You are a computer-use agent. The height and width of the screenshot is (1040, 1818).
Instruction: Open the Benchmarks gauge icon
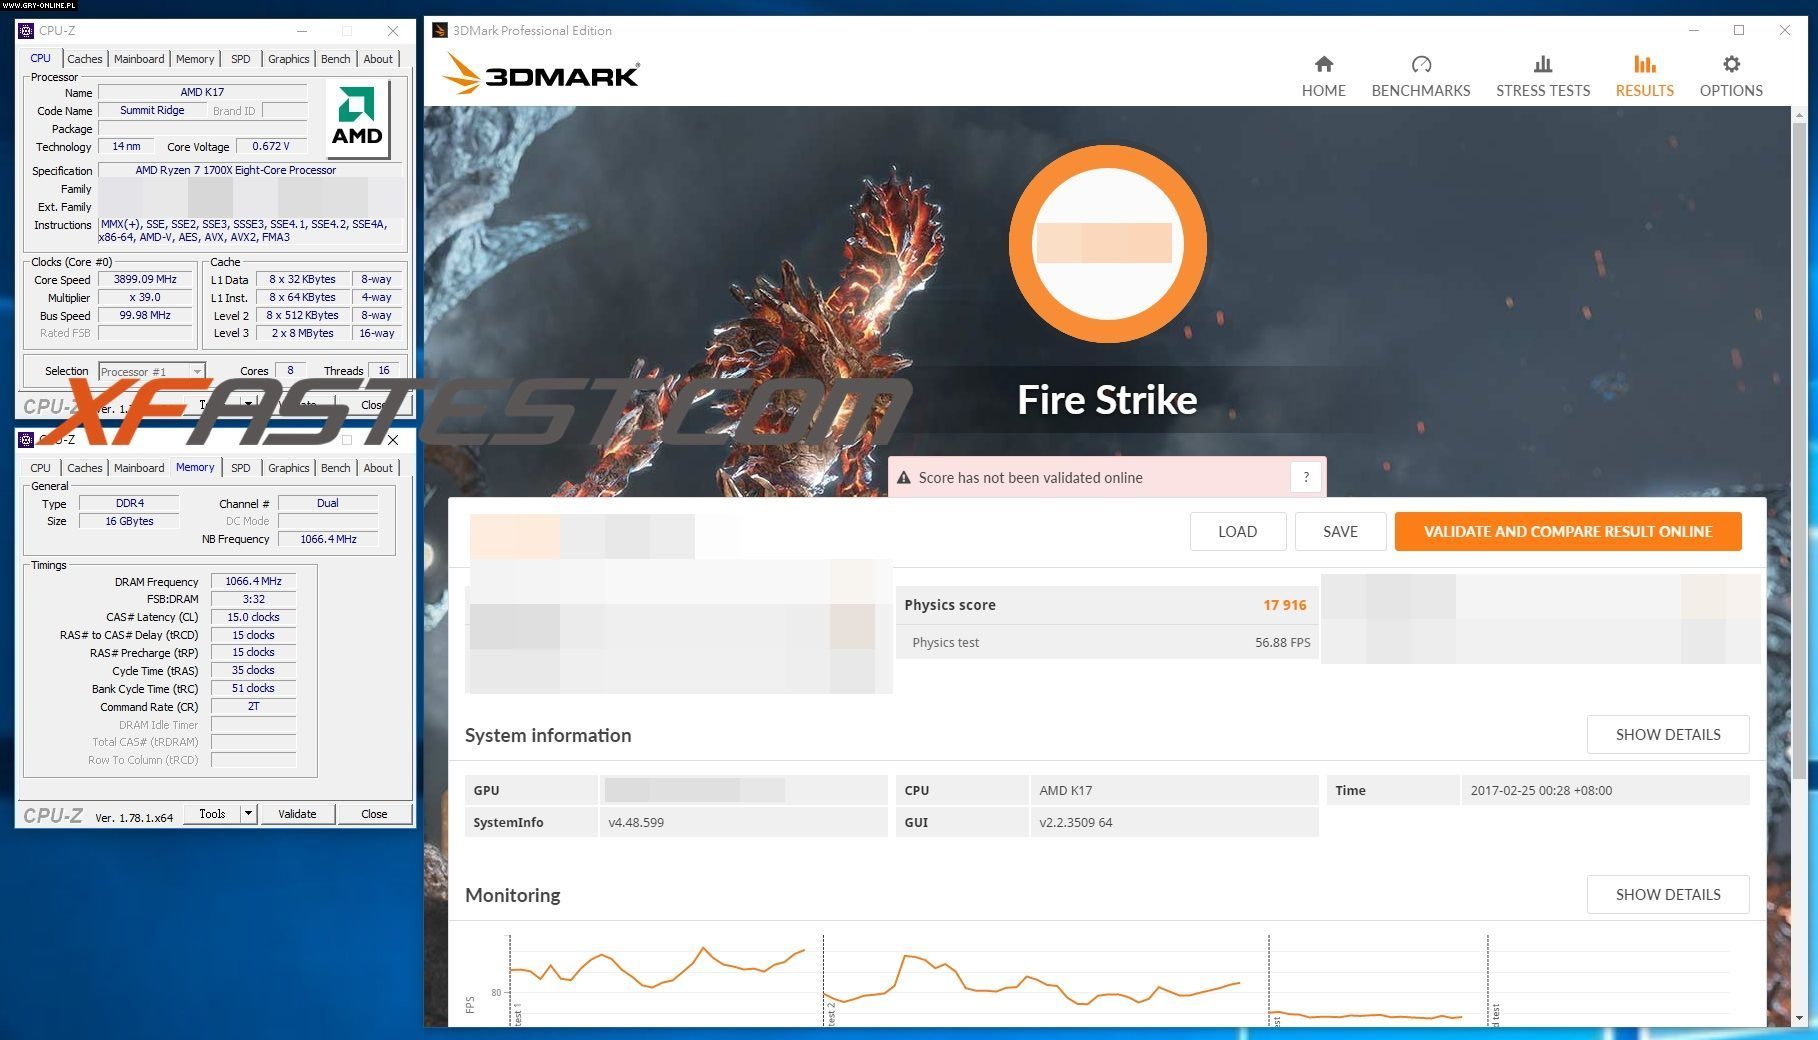[x=1420, y=65]
